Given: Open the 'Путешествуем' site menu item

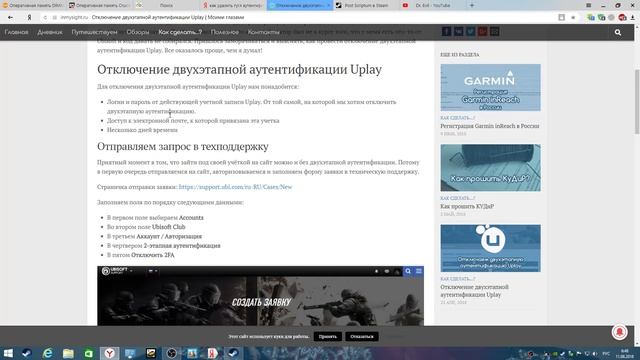Looking at the screenshot, I should 94,32.
